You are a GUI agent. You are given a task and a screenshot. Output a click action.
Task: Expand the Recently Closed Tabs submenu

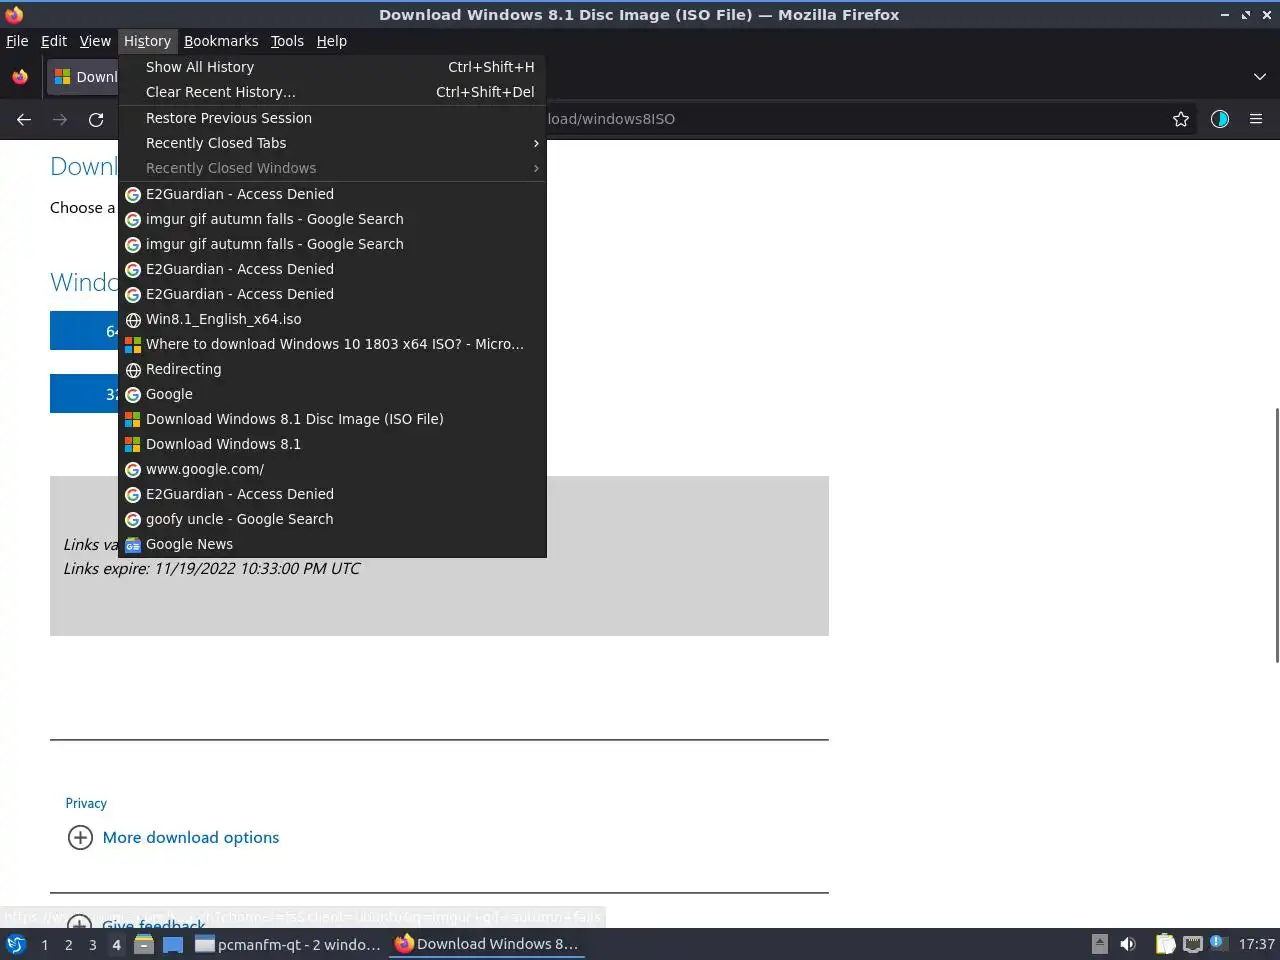tap(332, 143)
